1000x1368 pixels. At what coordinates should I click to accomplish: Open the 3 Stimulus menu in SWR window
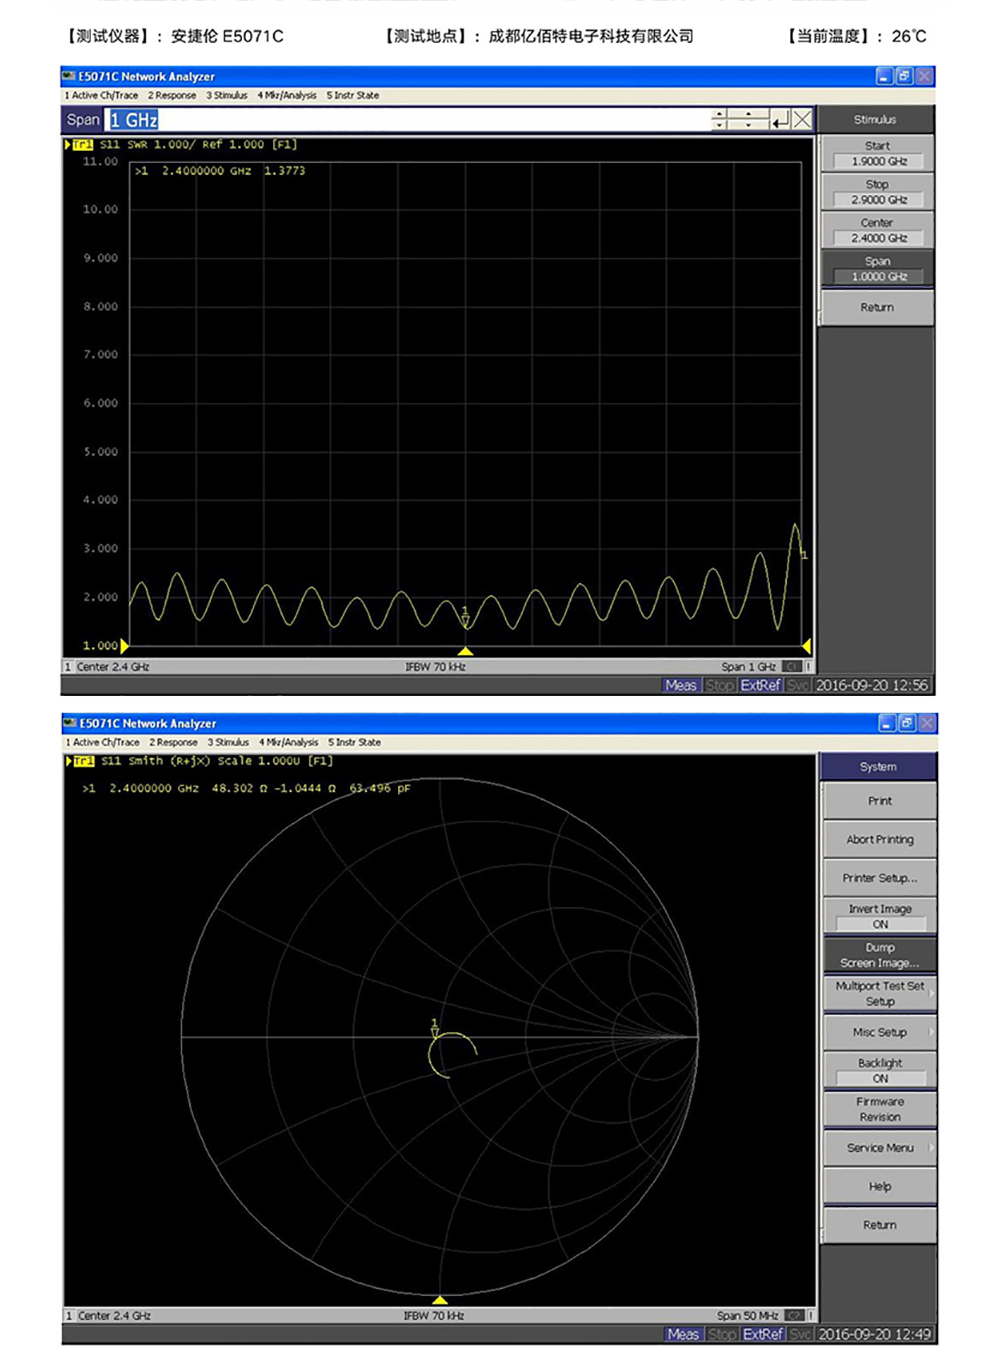(227, 96)
